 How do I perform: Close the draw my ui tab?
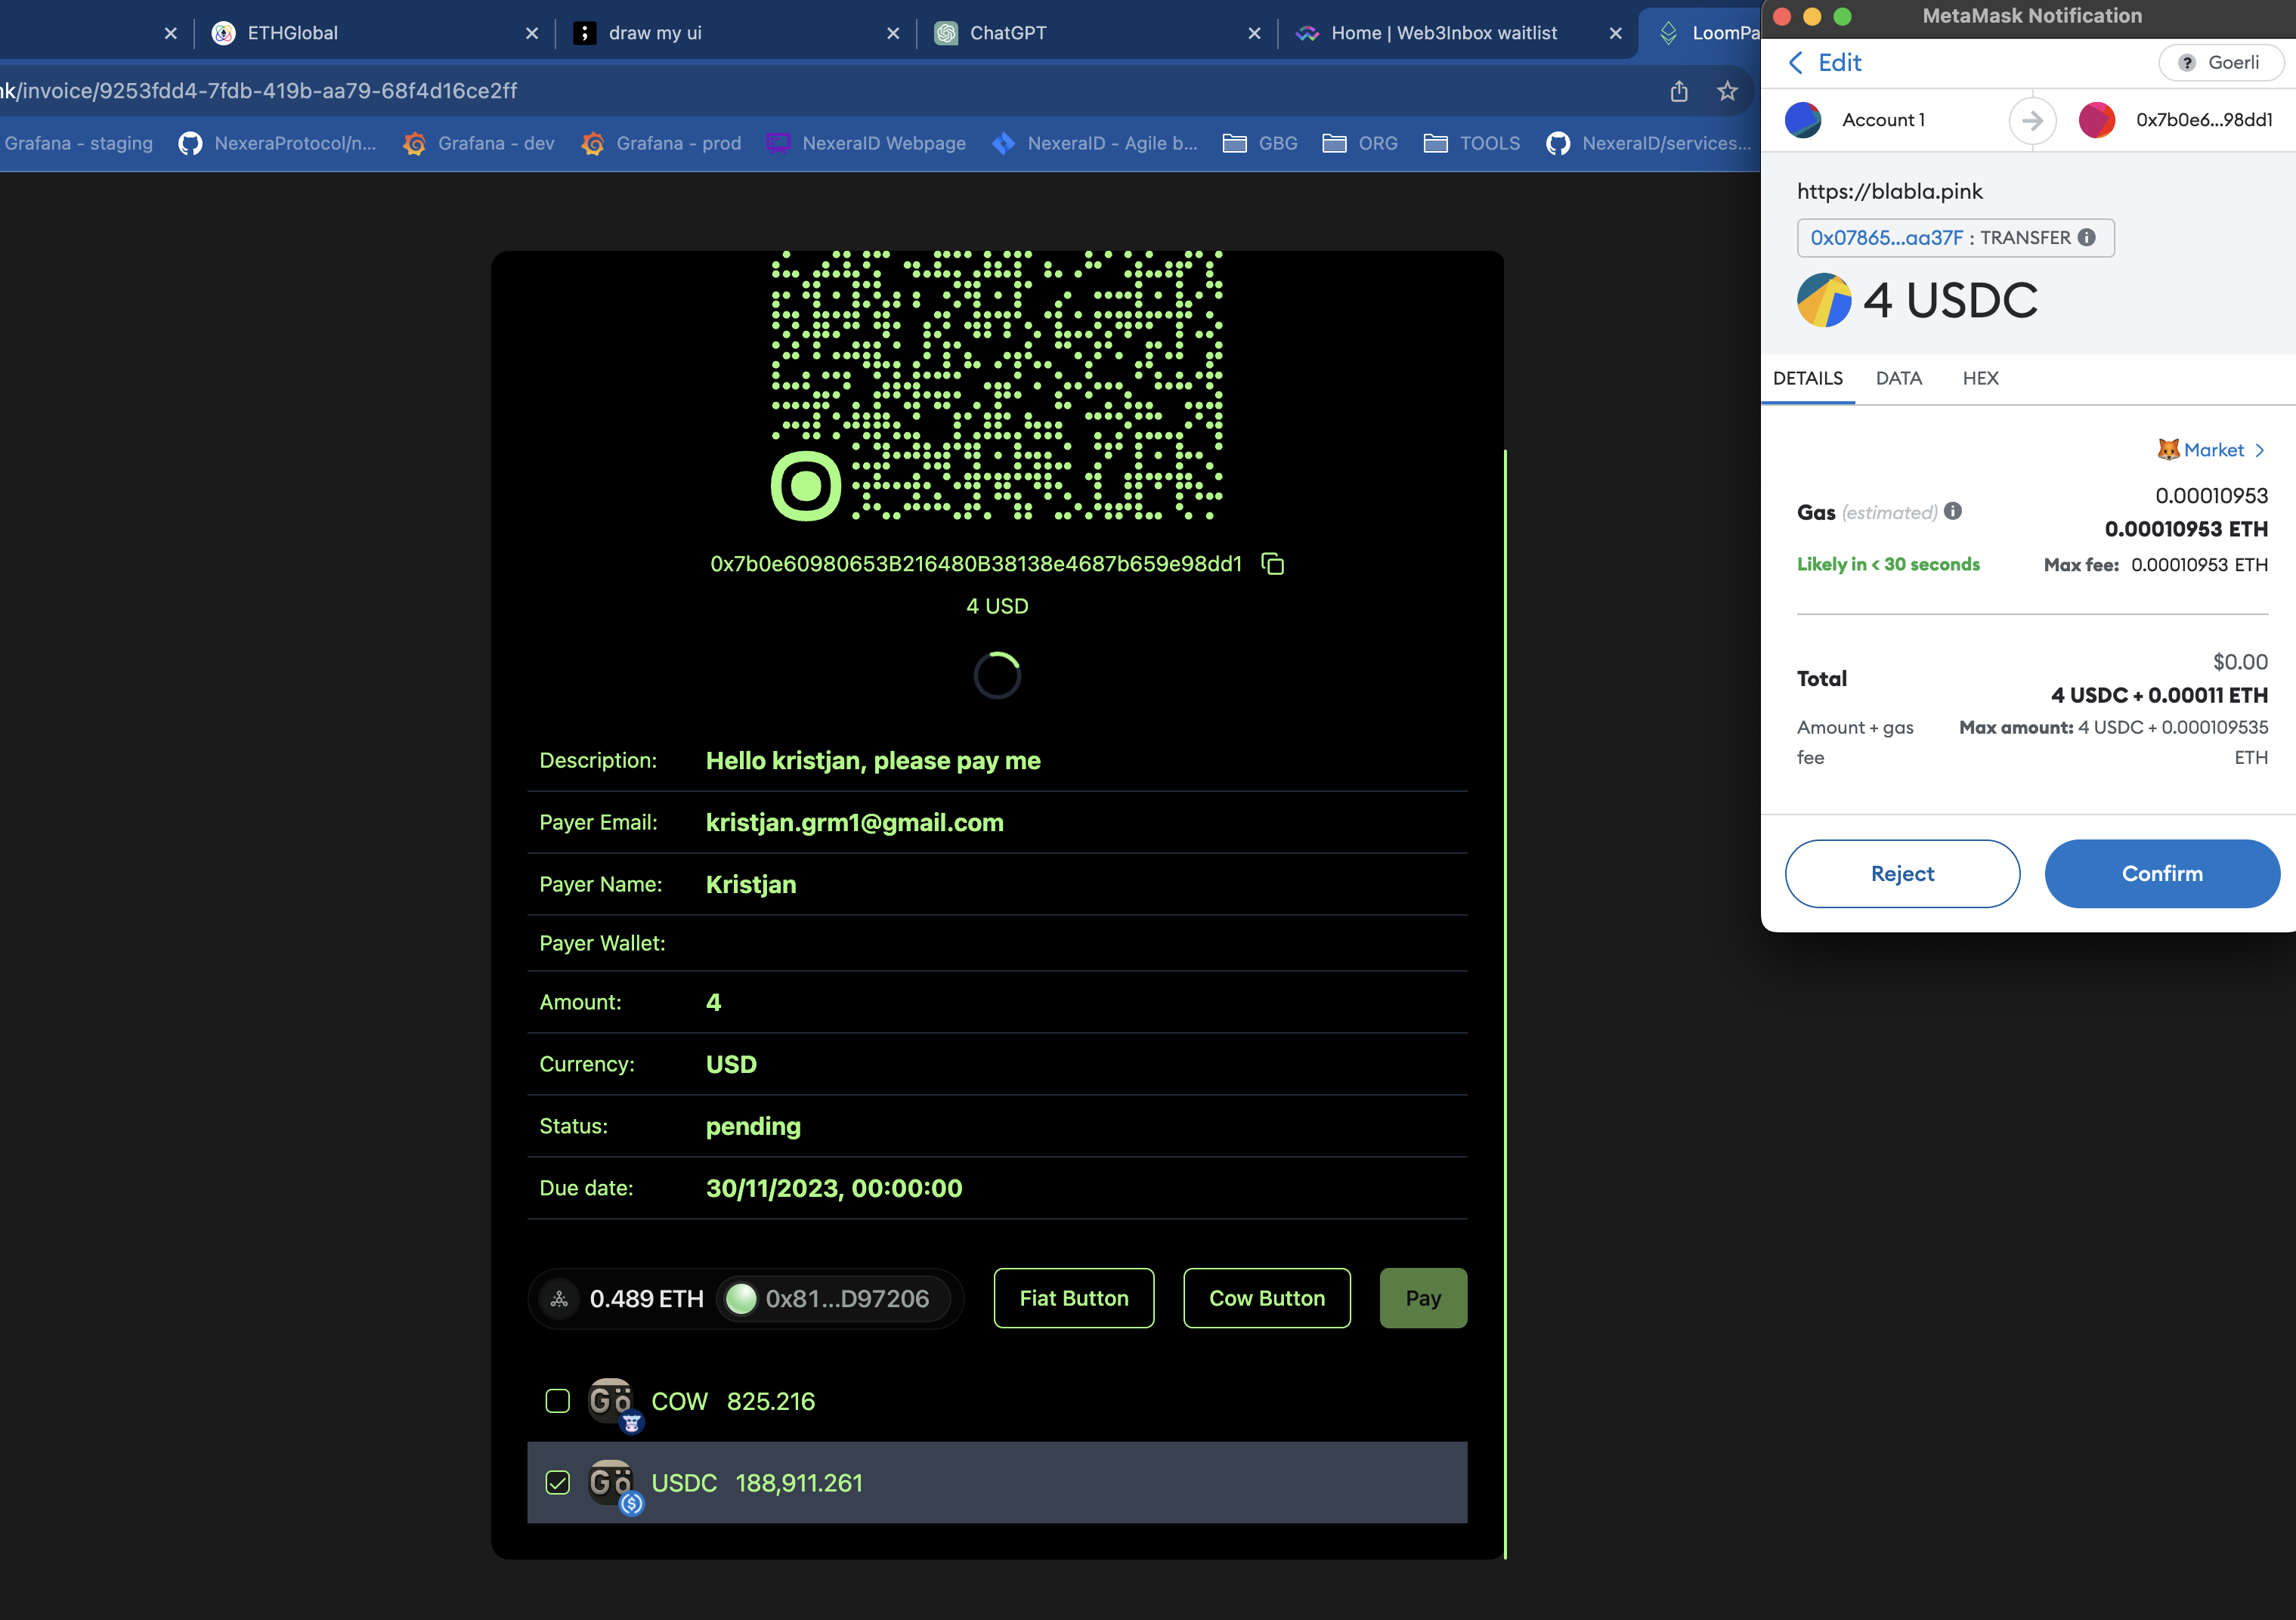893,33
